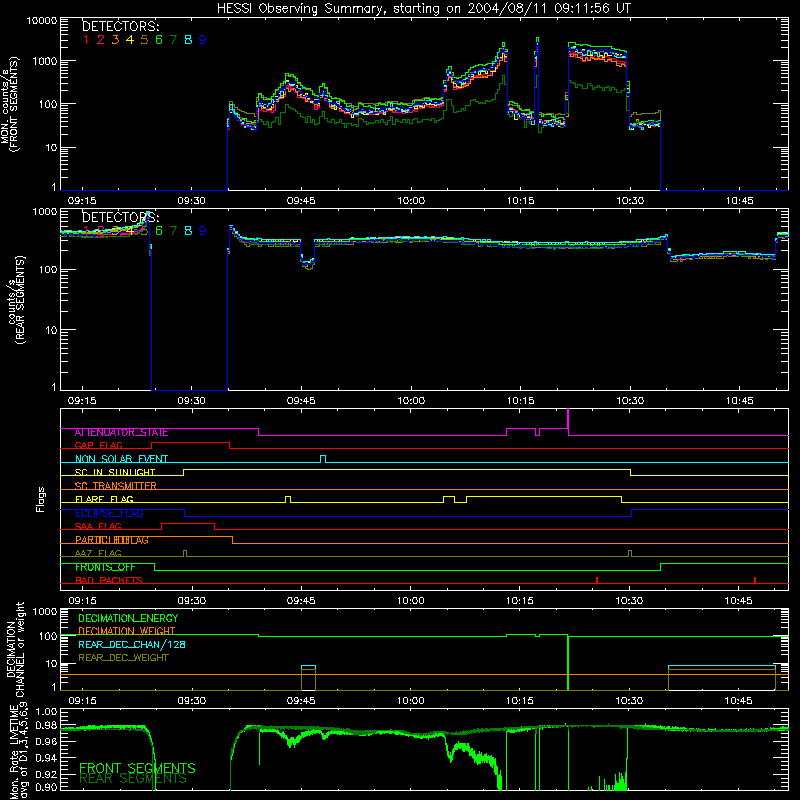The width and height of the screenshot is (800, 800).
Task: Click the Flags y-axis title
Action: click(x=41, y=499)
